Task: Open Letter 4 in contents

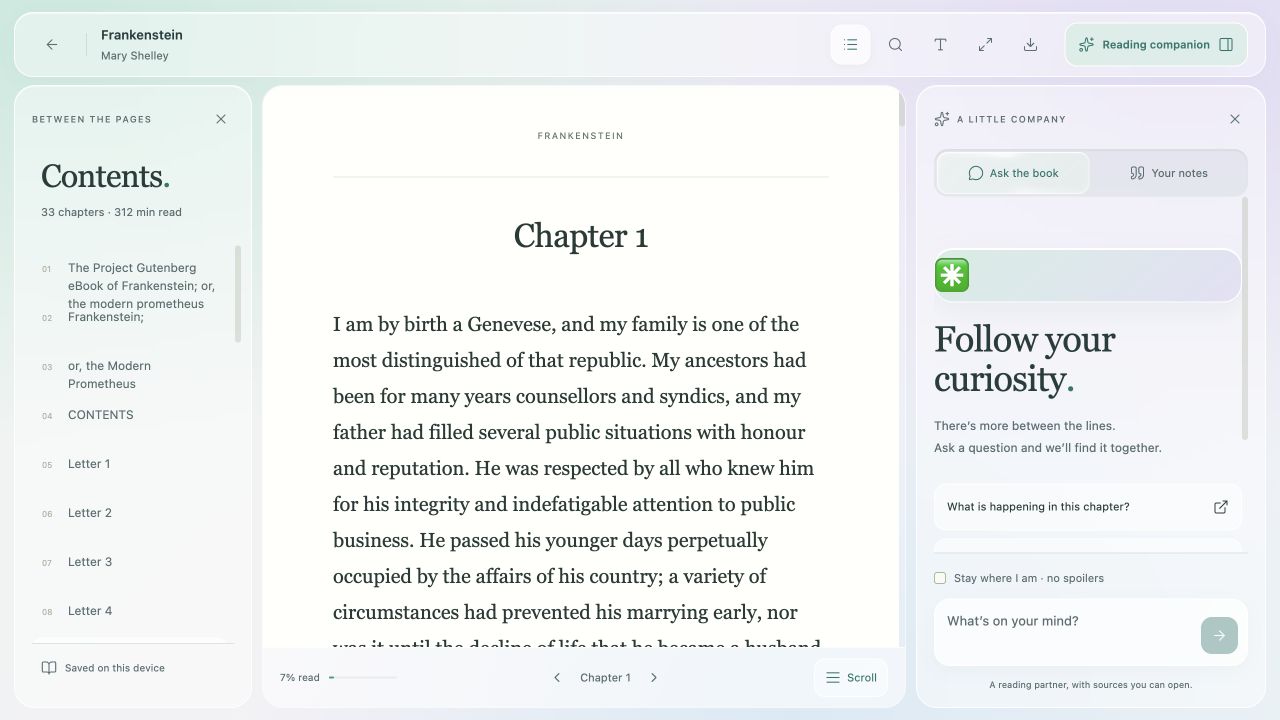Action: 133,611
